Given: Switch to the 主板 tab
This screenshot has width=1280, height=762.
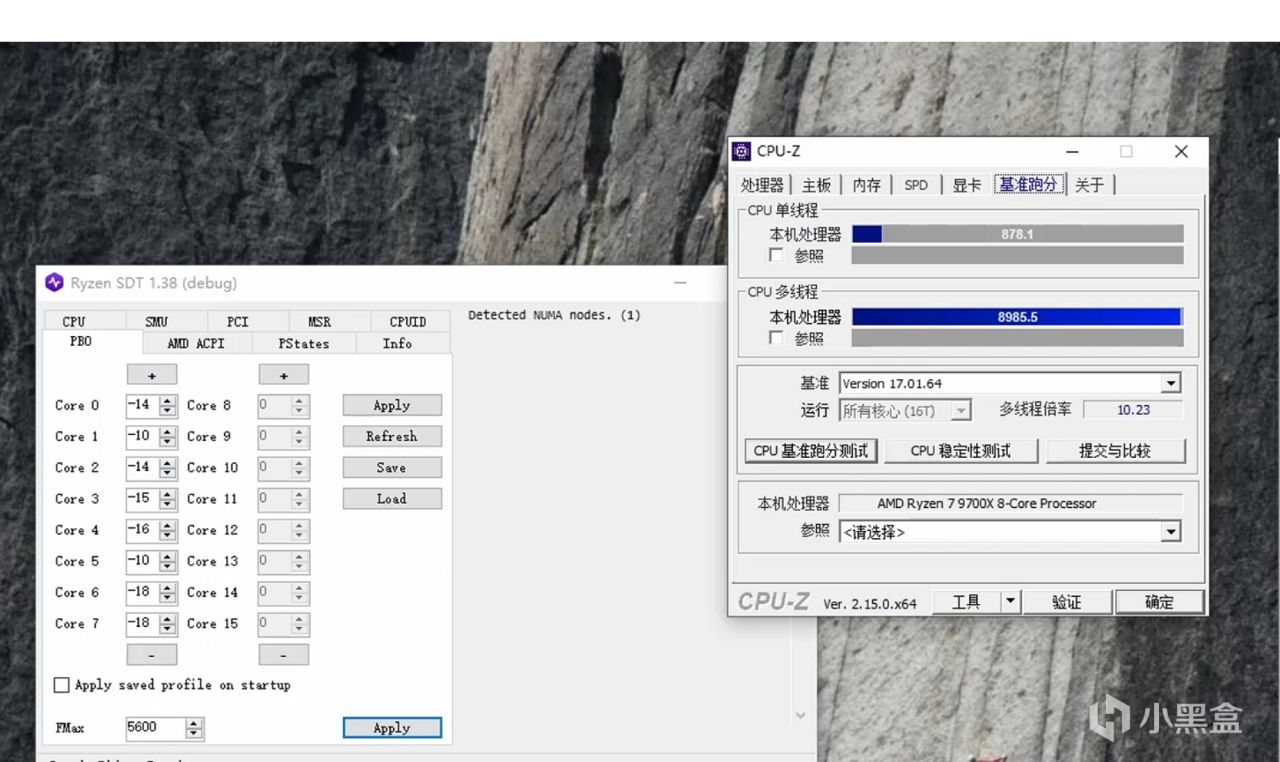Looking at the screenshot, I should tap(817, 185).
